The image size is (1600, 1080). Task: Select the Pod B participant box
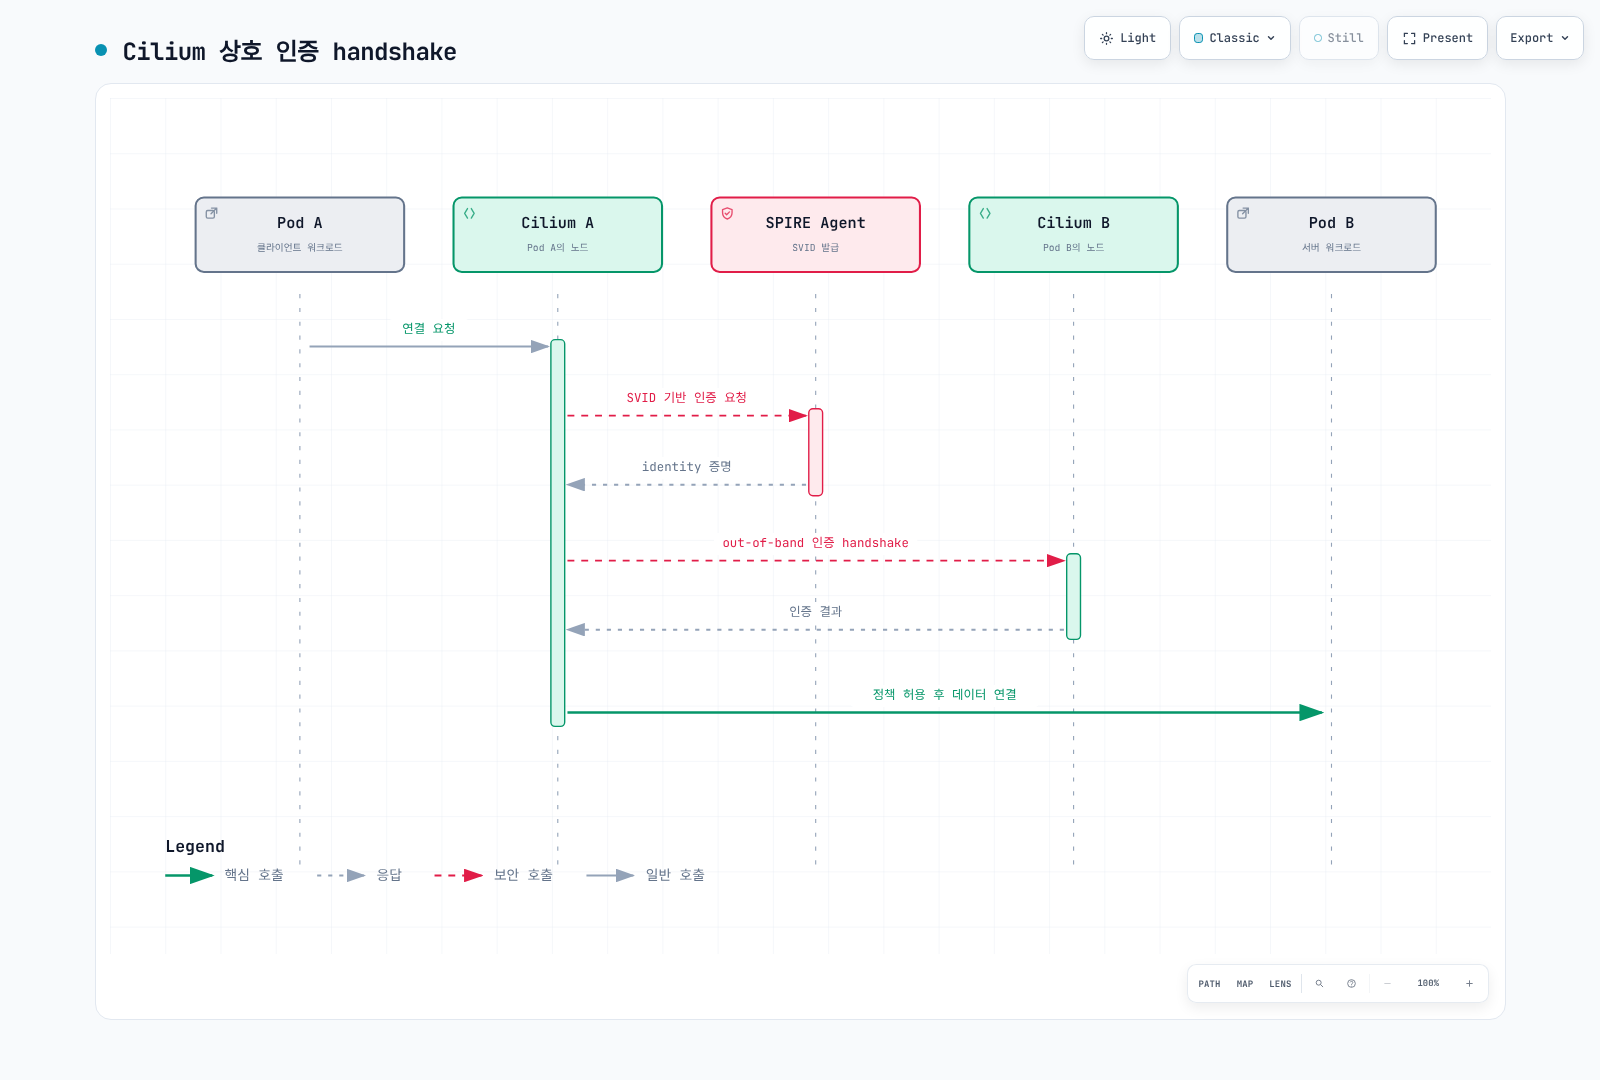pyautogui.click(x=1332, y=235)
